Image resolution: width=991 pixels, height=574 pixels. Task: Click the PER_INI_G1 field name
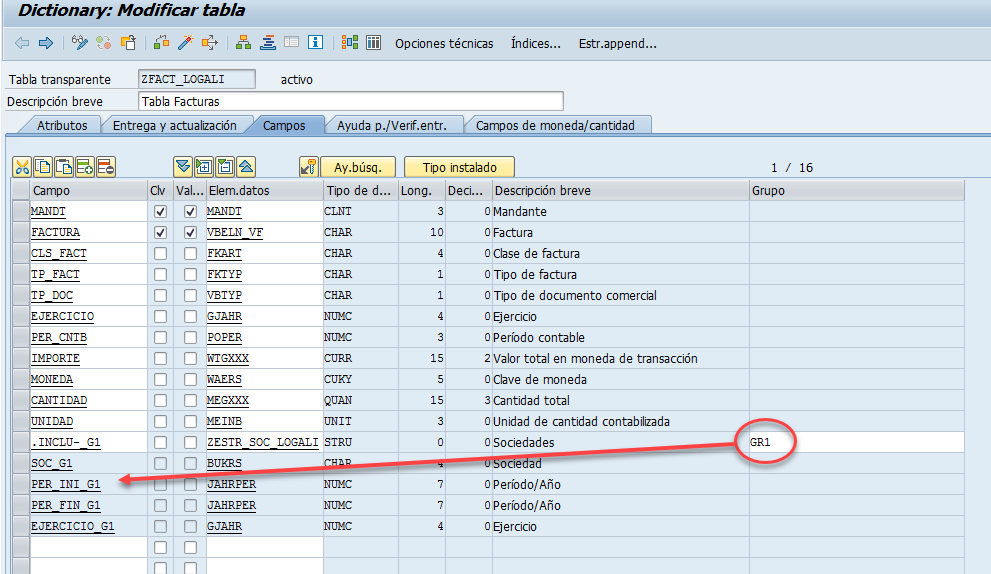click(x=66, y=484)
